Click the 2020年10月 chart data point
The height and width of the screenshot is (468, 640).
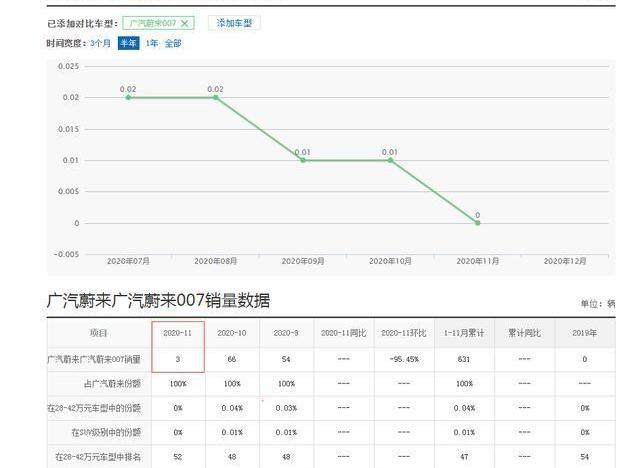point(390,160)
